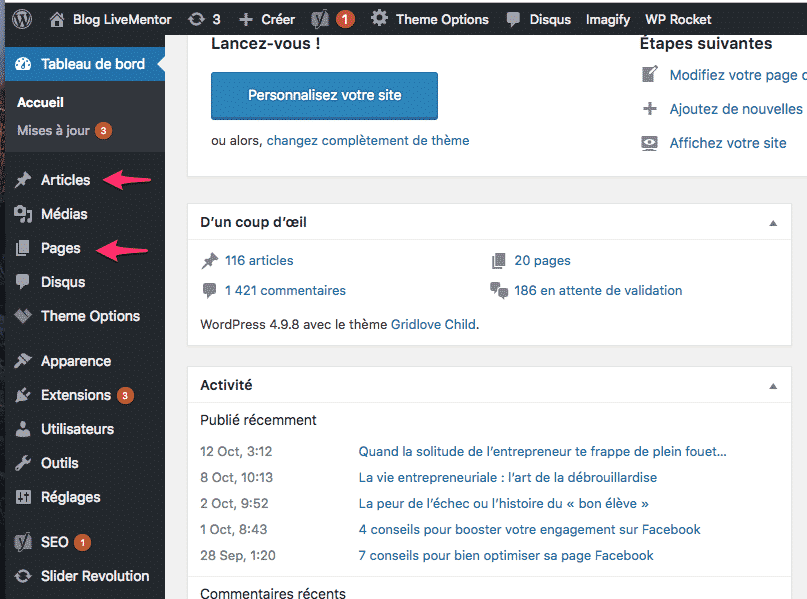Click the Outils wrench icon
Viewport: 807px width, 599px height.
[23, 463]
